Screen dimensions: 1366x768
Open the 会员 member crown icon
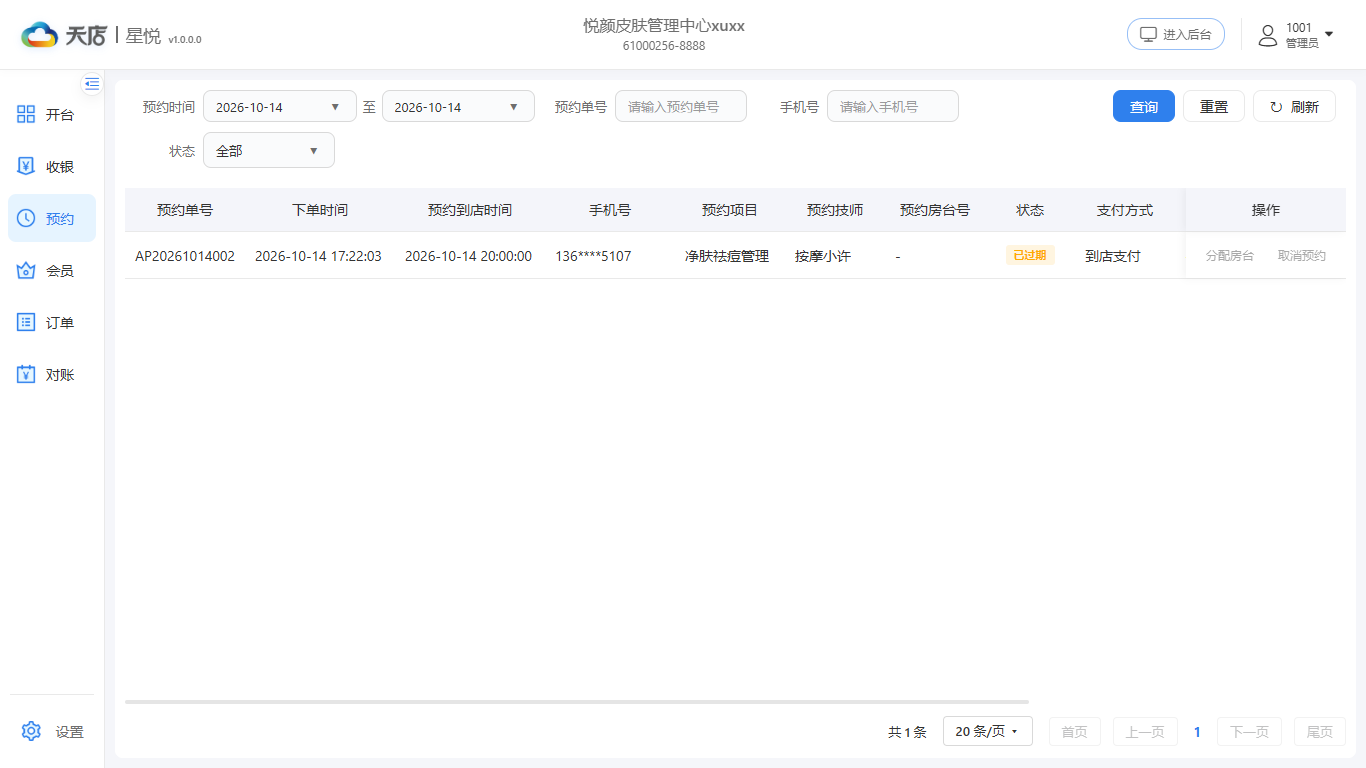click(26, 270)
